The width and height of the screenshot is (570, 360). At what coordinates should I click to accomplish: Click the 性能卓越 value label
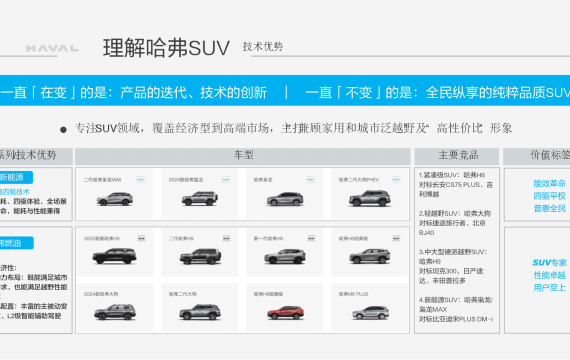(x=549, y=275)
